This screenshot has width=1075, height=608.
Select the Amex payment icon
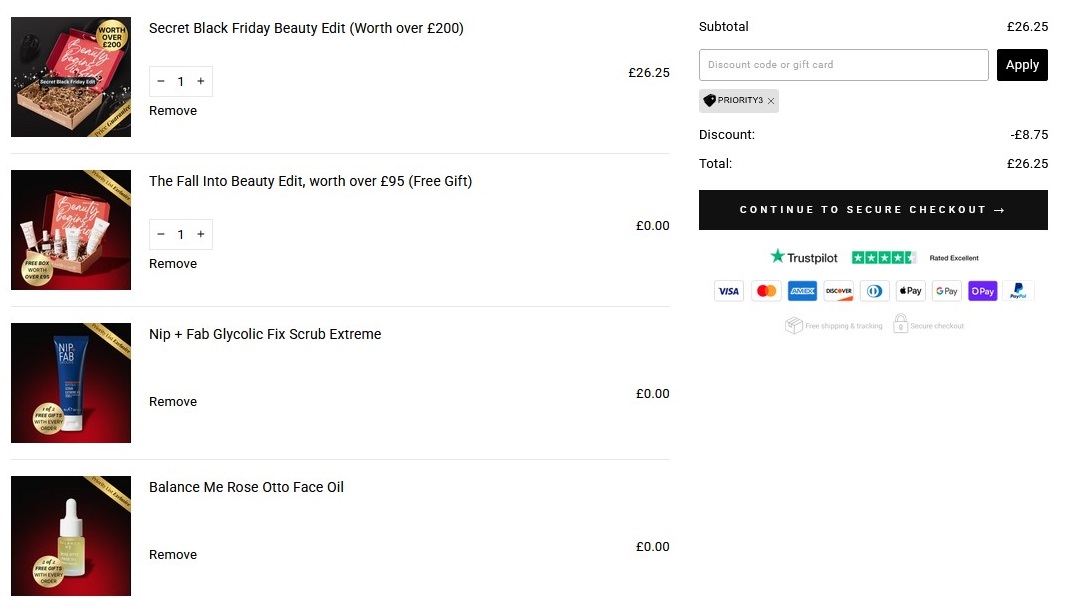click(x=802, y=291)
